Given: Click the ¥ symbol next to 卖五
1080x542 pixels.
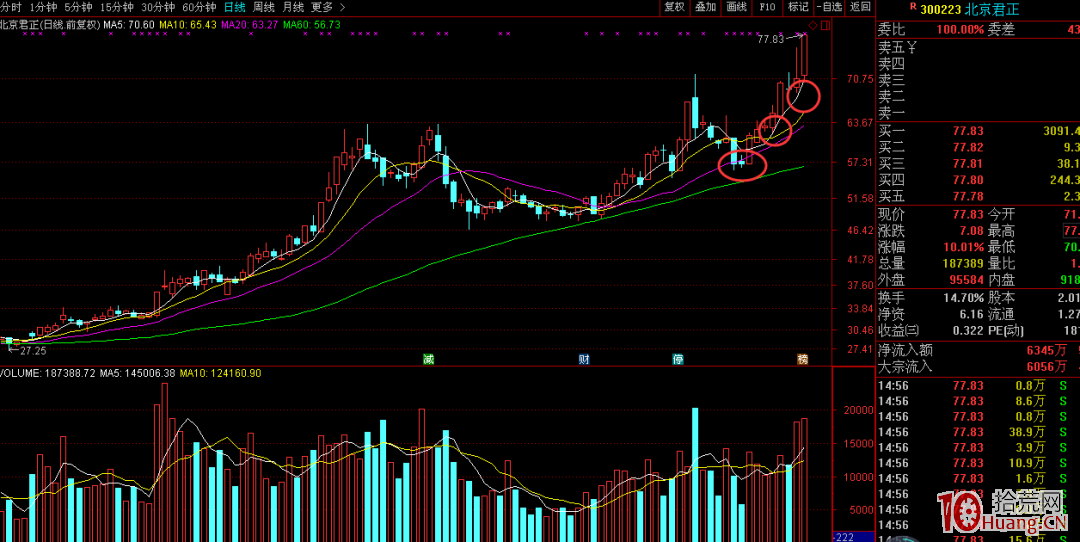Looking at the screenshot, I should [x=911, y=48].
